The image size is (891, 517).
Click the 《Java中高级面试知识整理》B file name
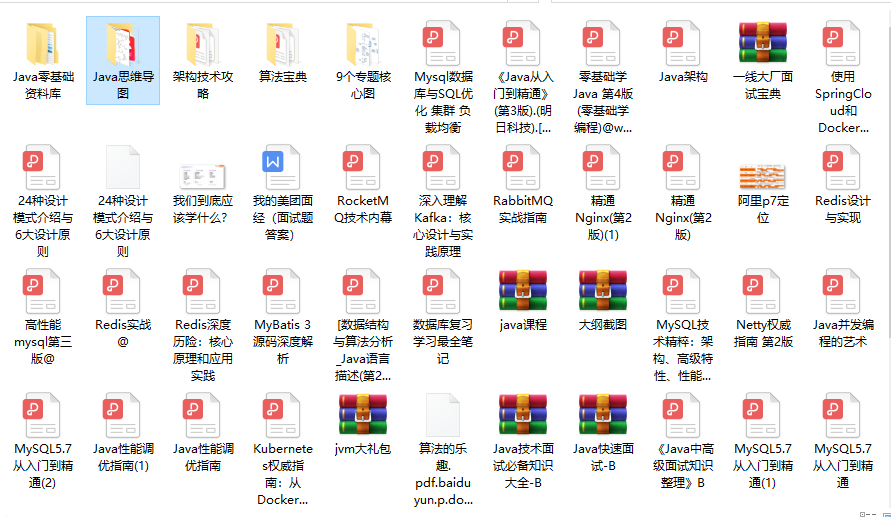point(682,465)
